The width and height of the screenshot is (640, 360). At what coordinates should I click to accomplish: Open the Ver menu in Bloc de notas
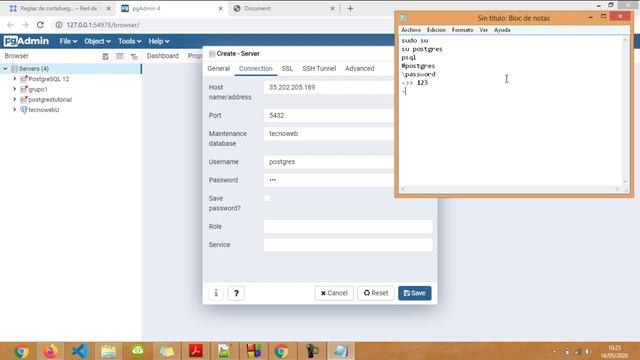click(x=484, y=30)
